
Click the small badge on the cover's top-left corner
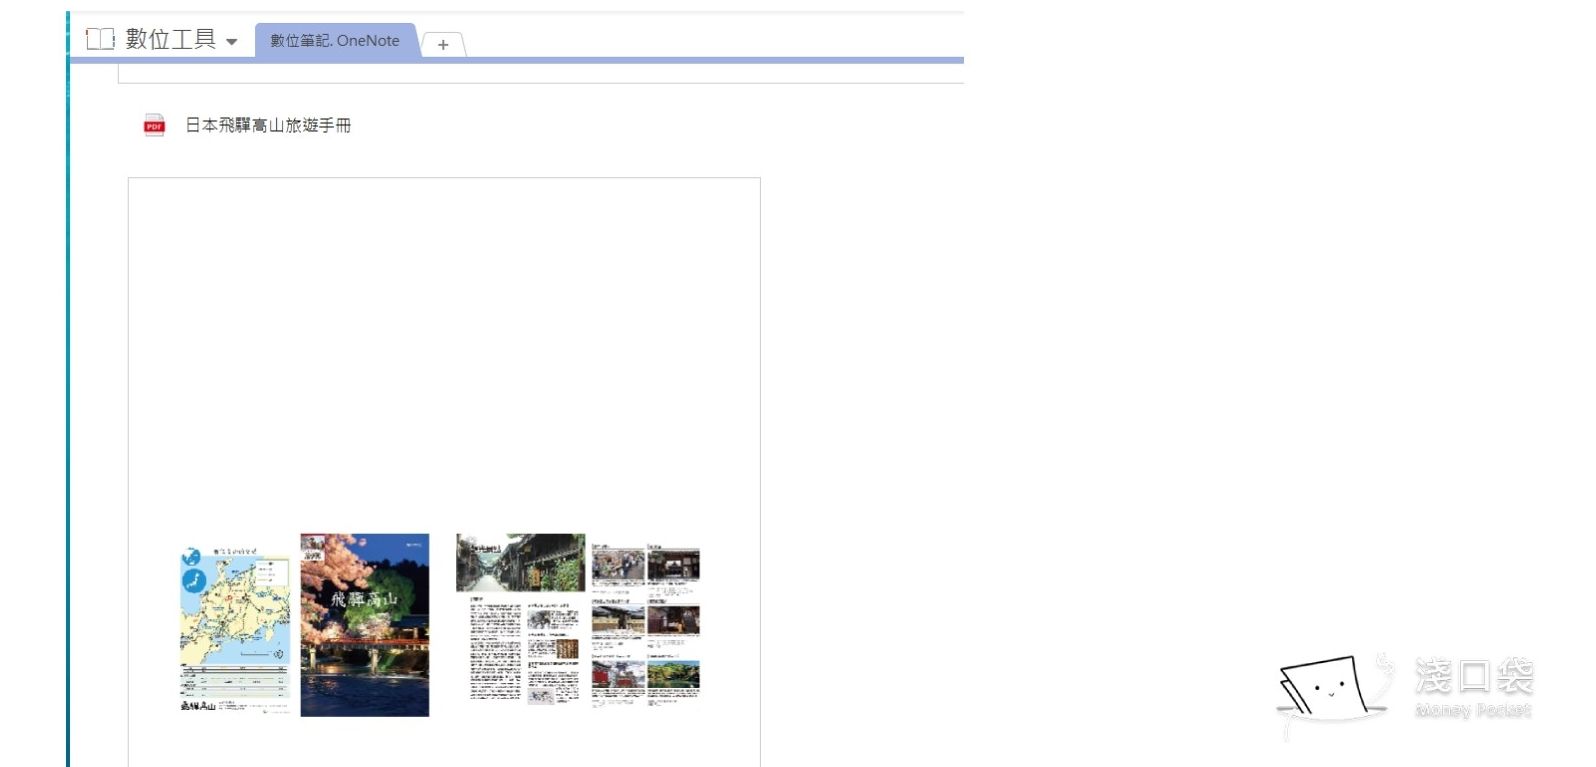point(313,545)
